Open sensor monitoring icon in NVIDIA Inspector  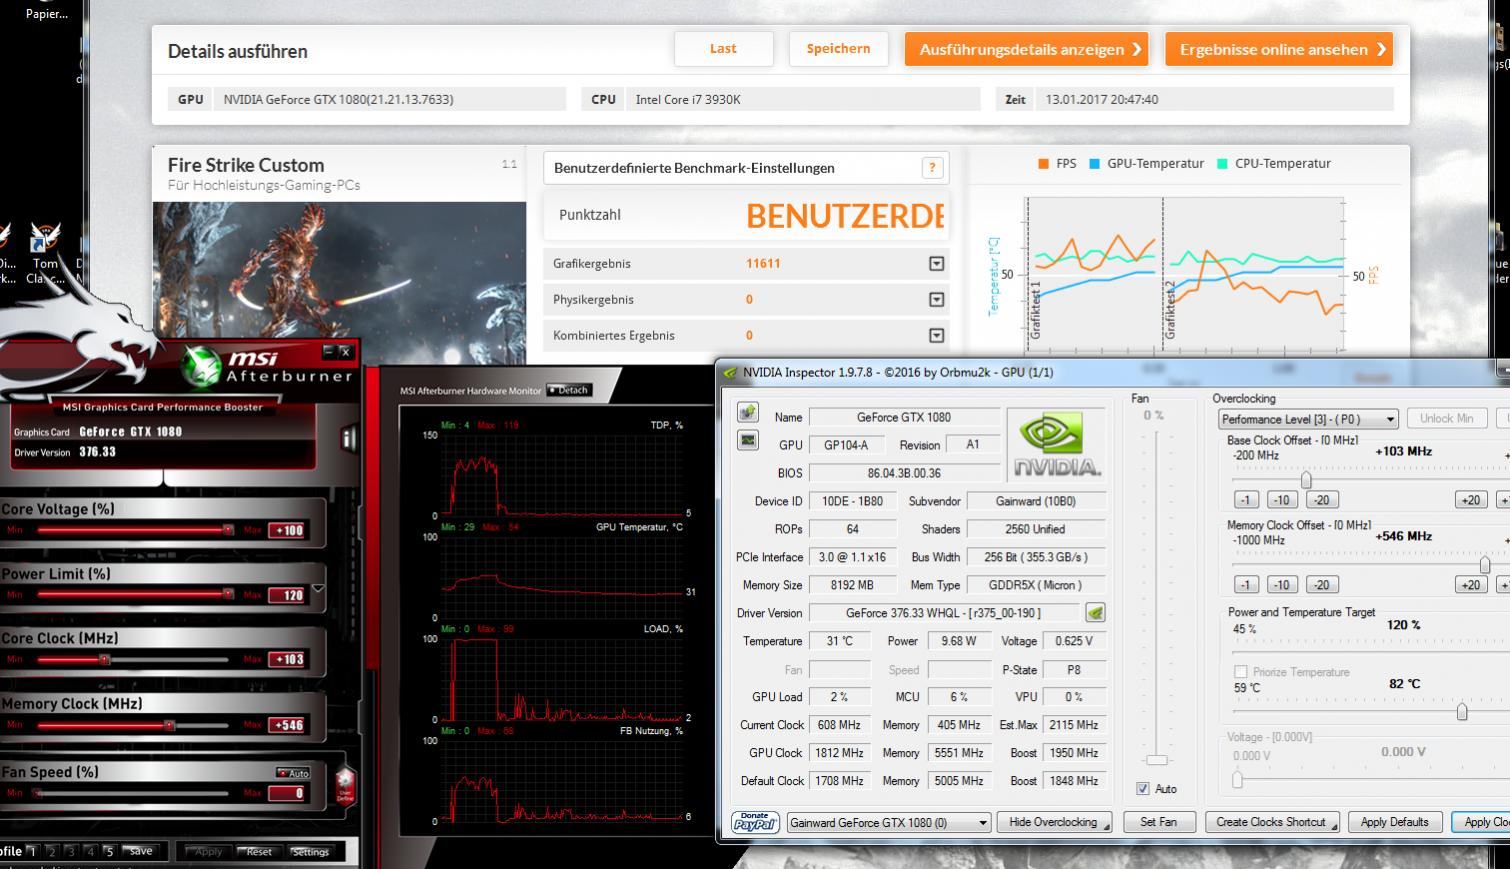747,440
